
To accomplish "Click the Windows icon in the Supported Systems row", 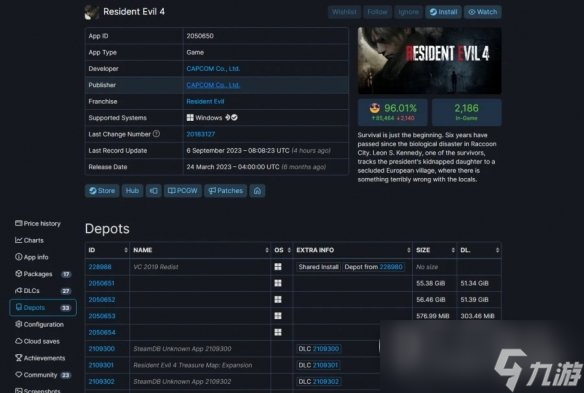I will [x=190, y=118].
